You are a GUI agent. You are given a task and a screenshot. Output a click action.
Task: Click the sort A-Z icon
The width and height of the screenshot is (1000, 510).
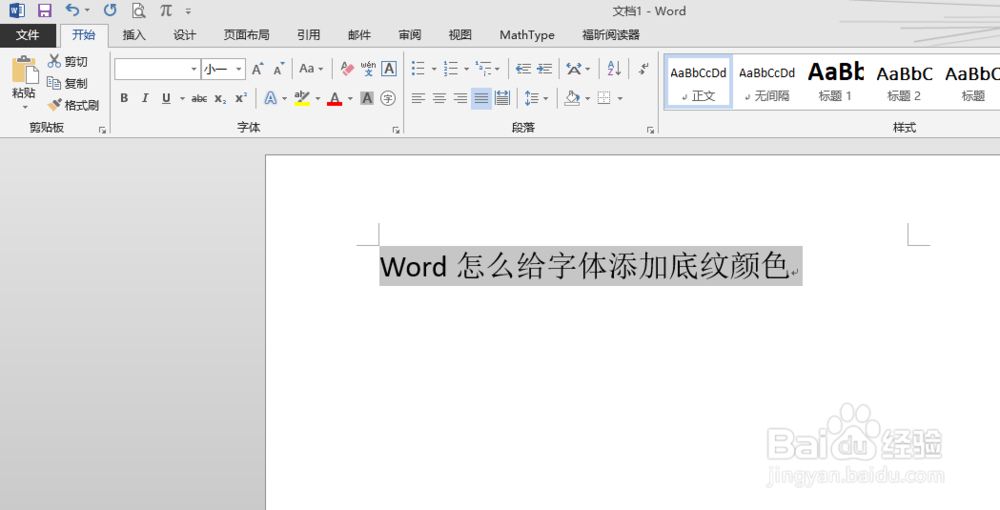[614, 68]
